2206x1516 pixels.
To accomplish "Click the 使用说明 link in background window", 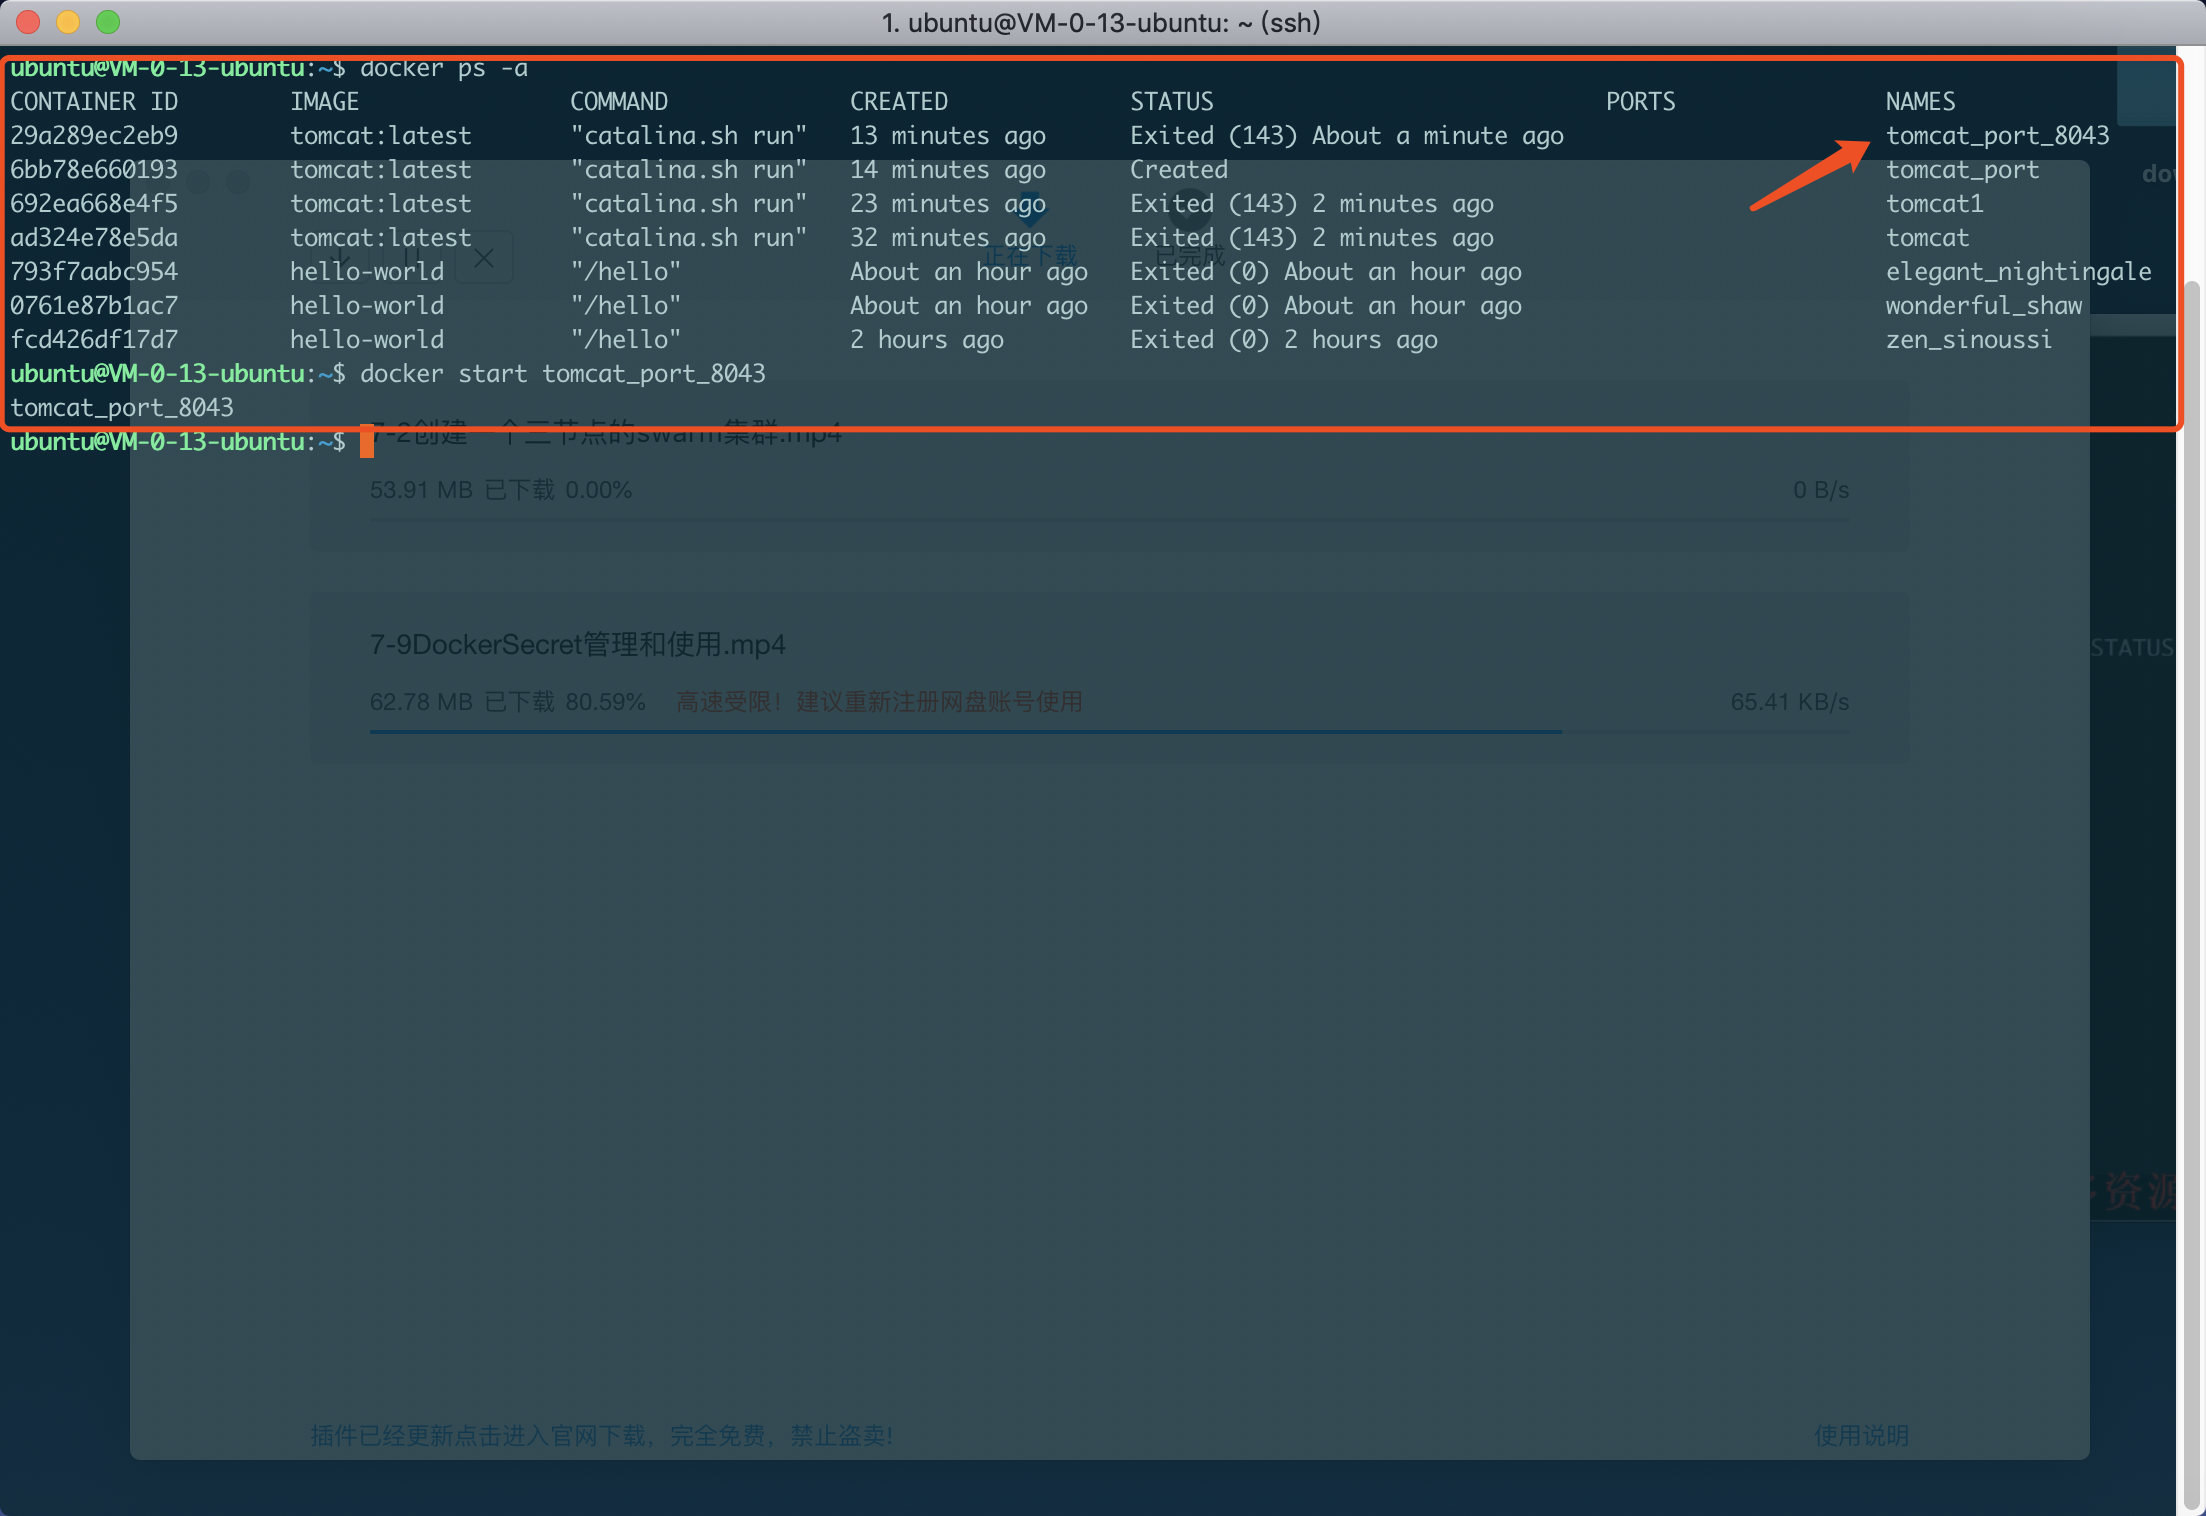I will [1861, 1436].
